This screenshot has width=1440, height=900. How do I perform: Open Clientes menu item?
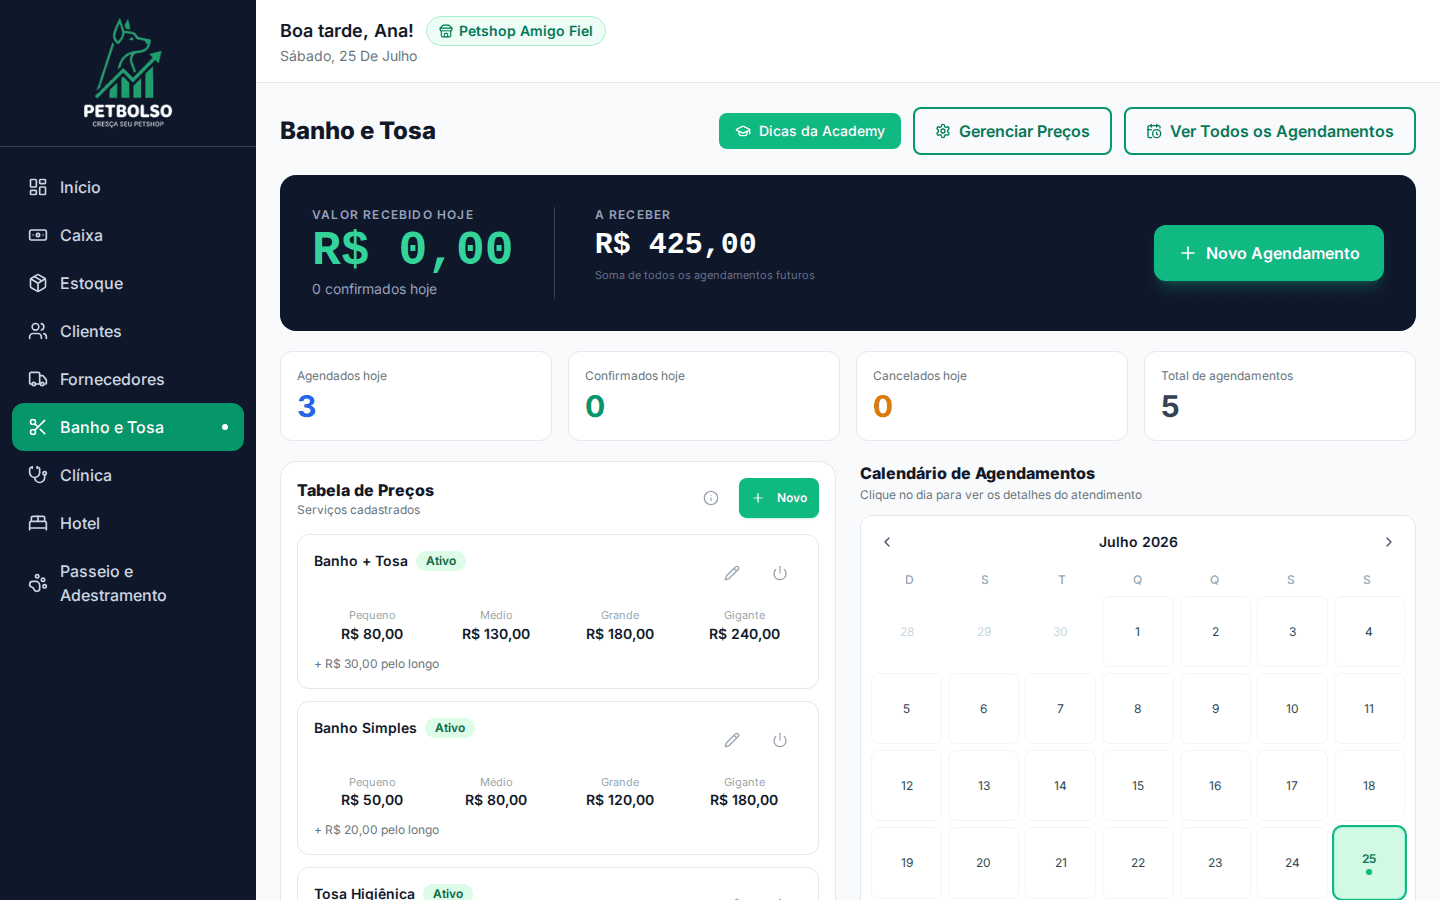pyautogui.click(x=128, y=331)
